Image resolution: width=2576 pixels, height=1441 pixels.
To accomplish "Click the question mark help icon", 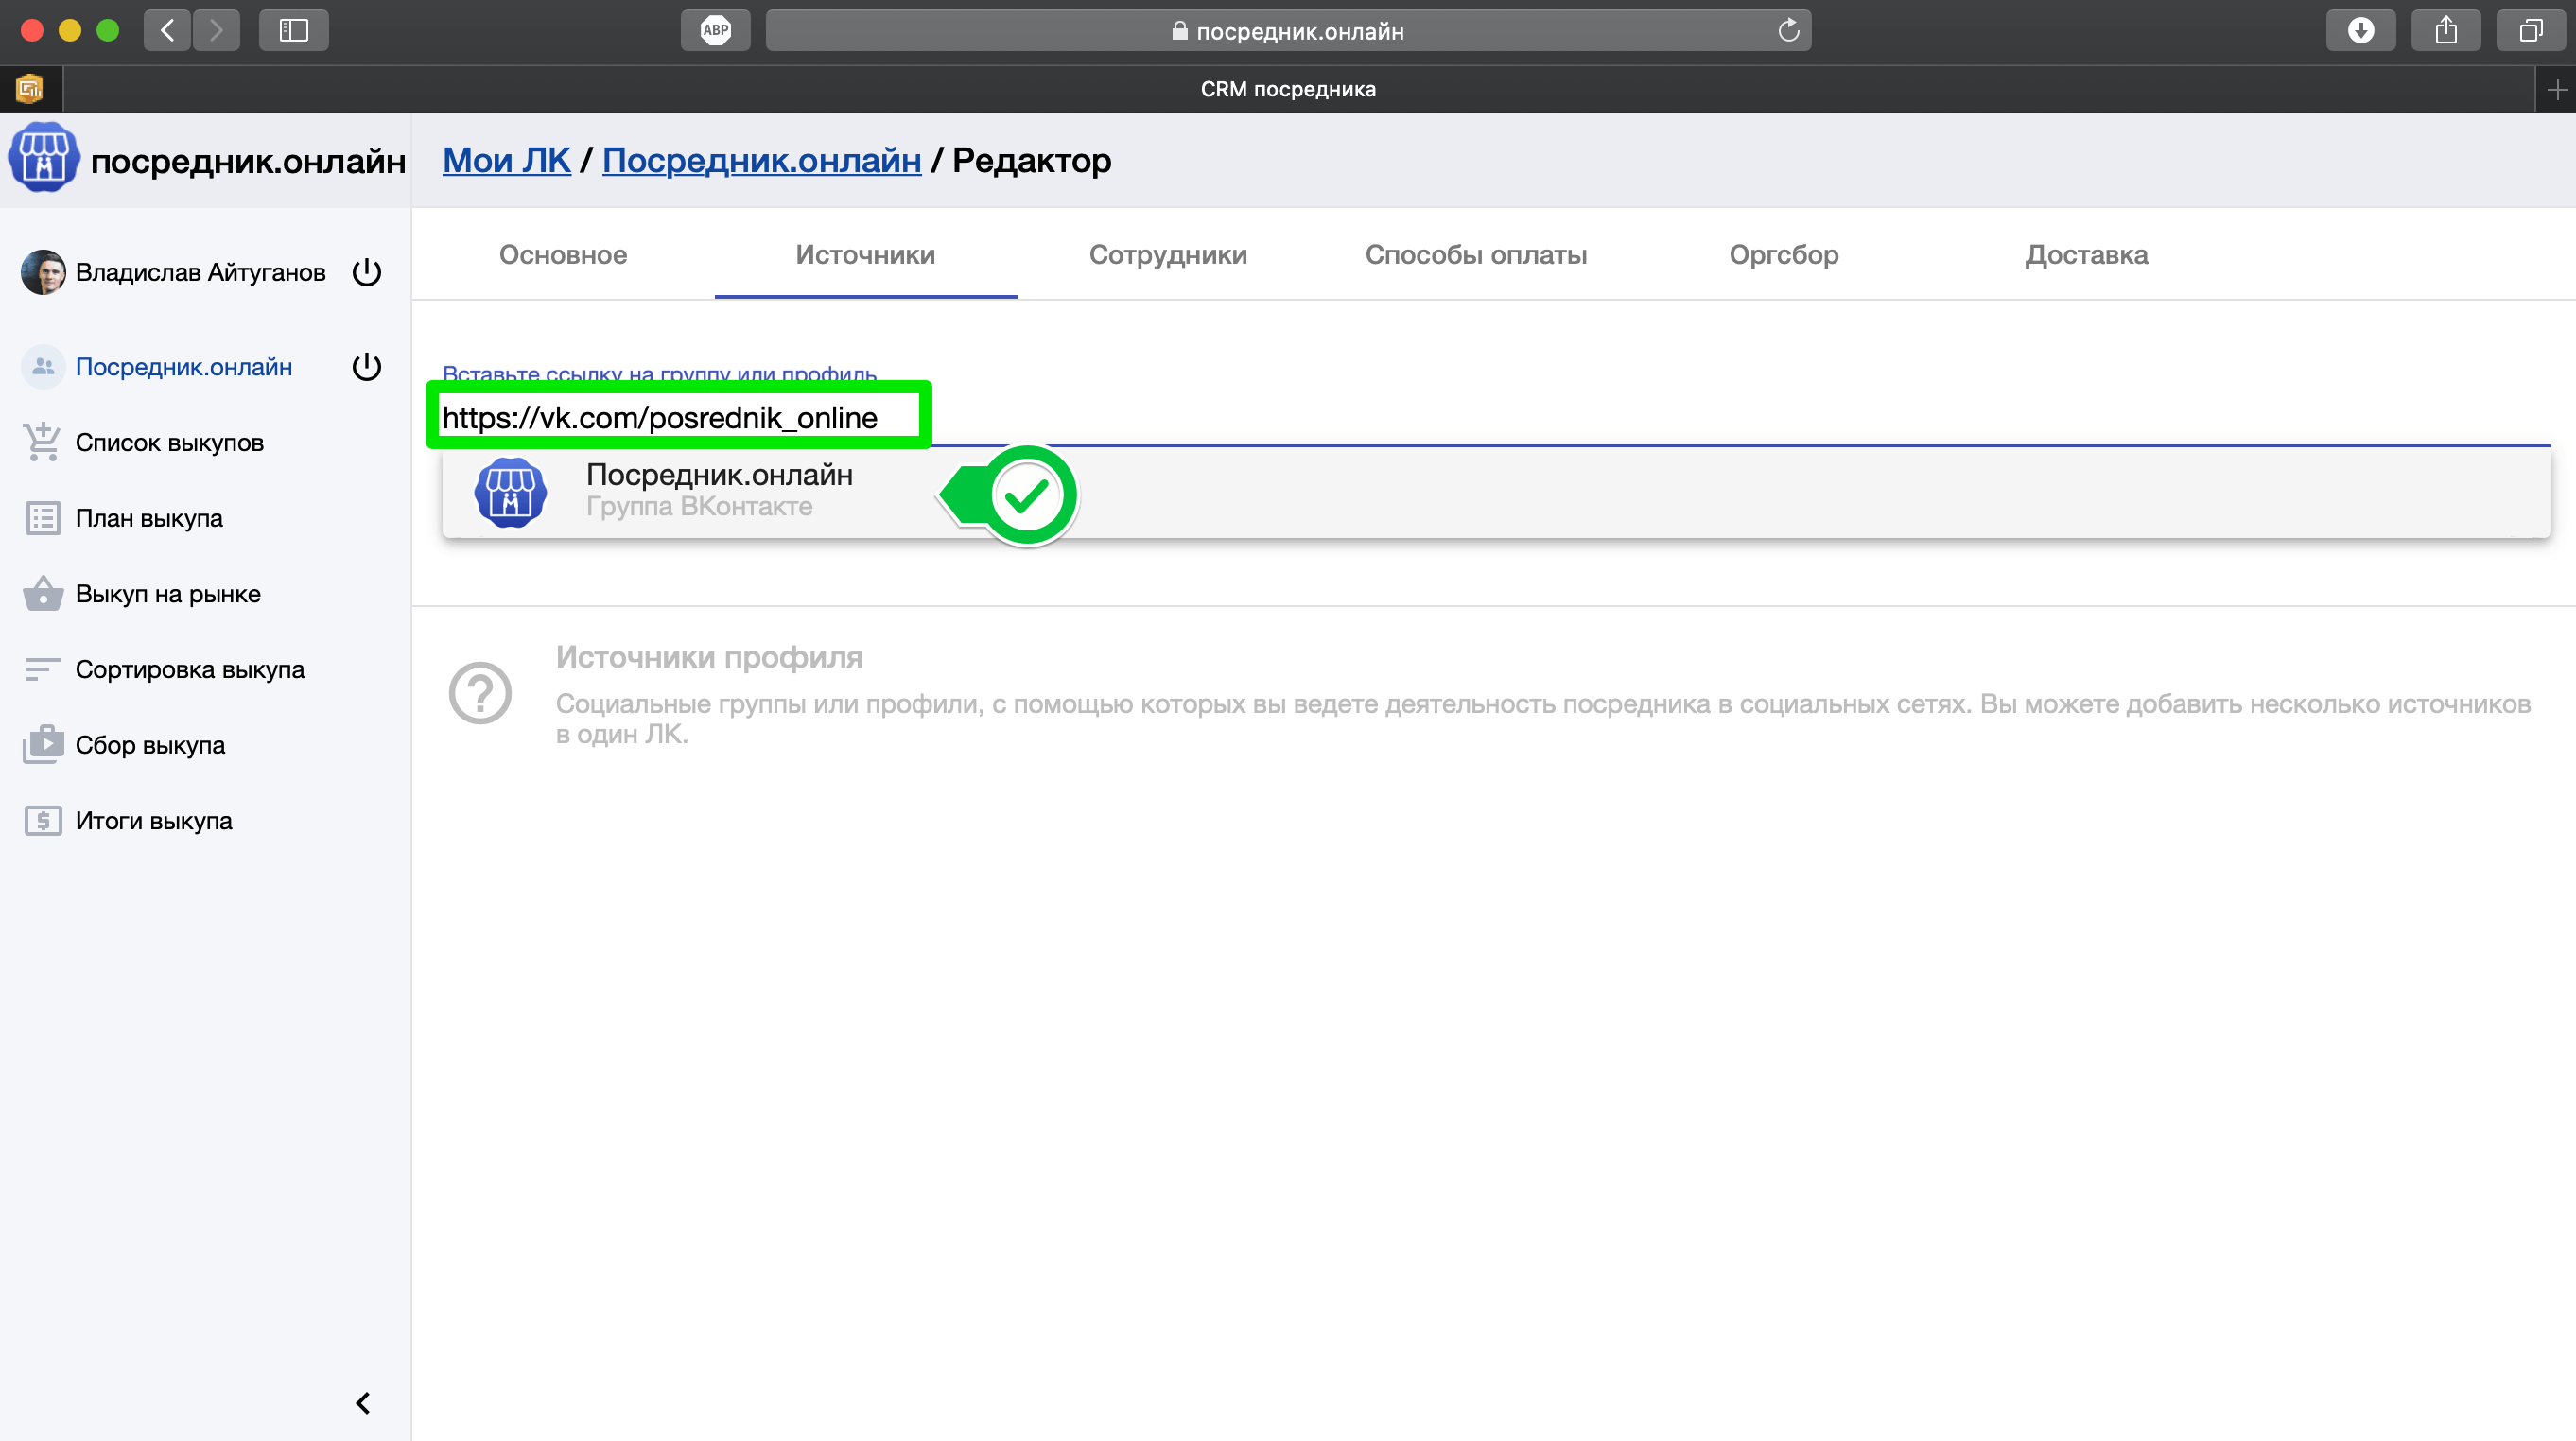I will (480, 693).
